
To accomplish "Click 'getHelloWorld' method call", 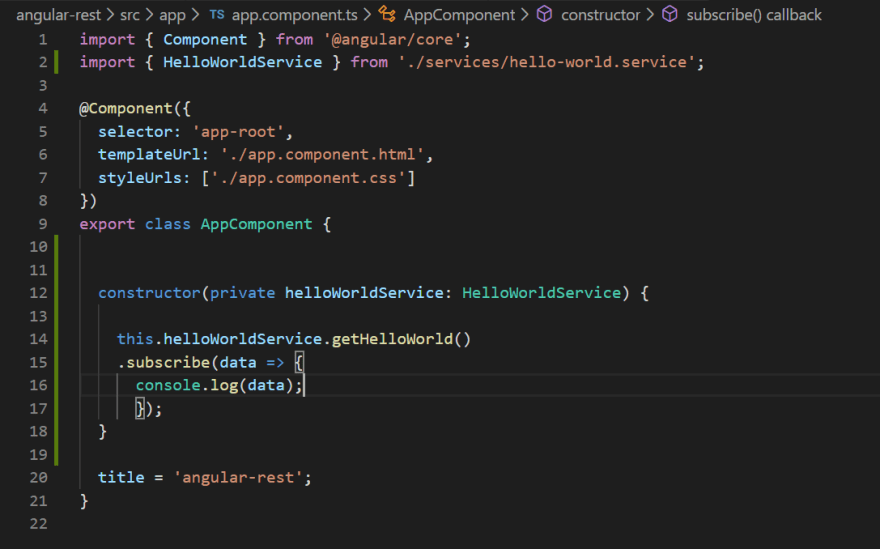I will click(x=392, y=339).
